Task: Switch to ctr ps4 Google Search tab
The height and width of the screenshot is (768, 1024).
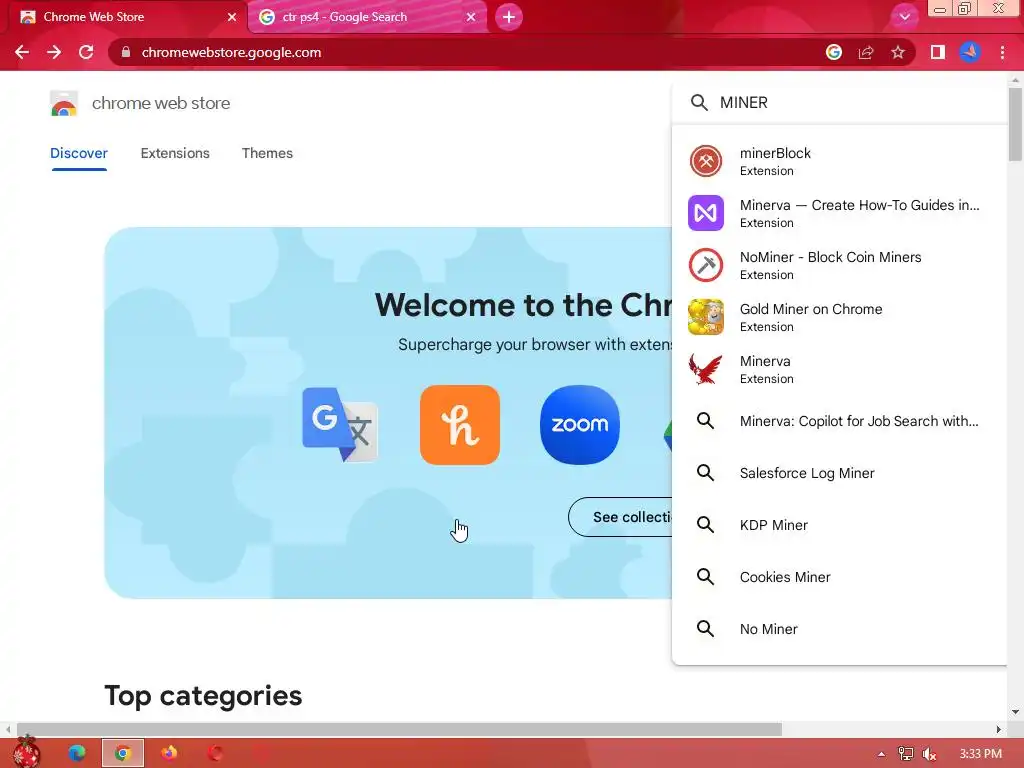Action: click(367, 17)
